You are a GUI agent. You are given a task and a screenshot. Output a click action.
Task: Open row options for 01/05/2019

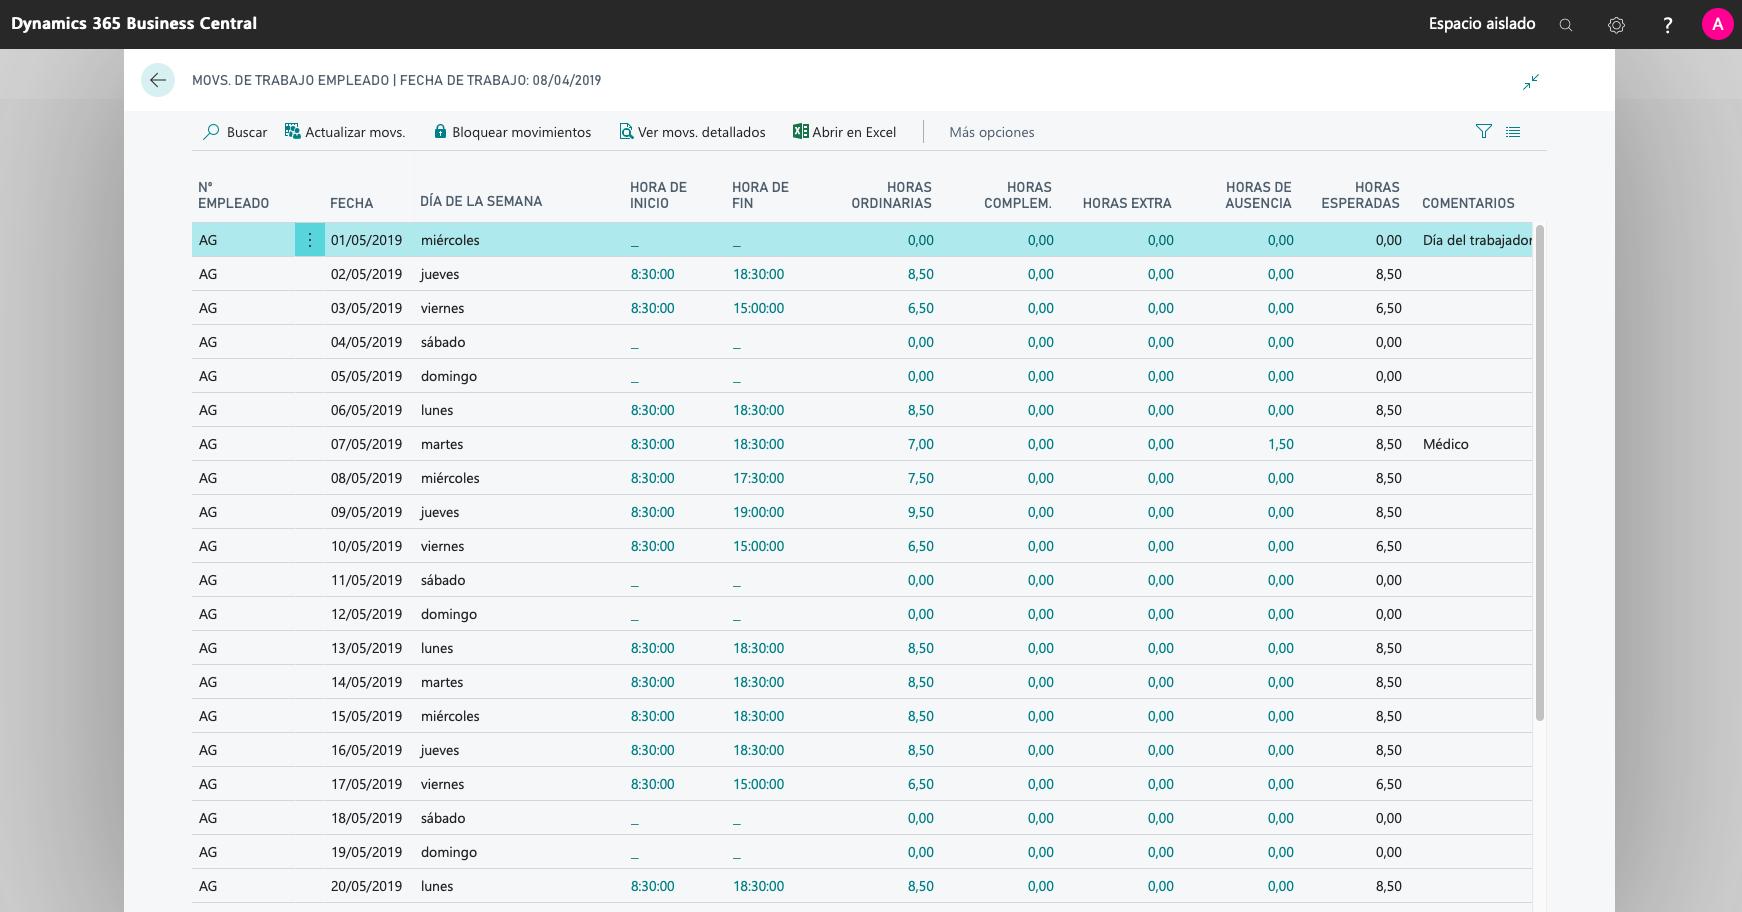[310, 240]
